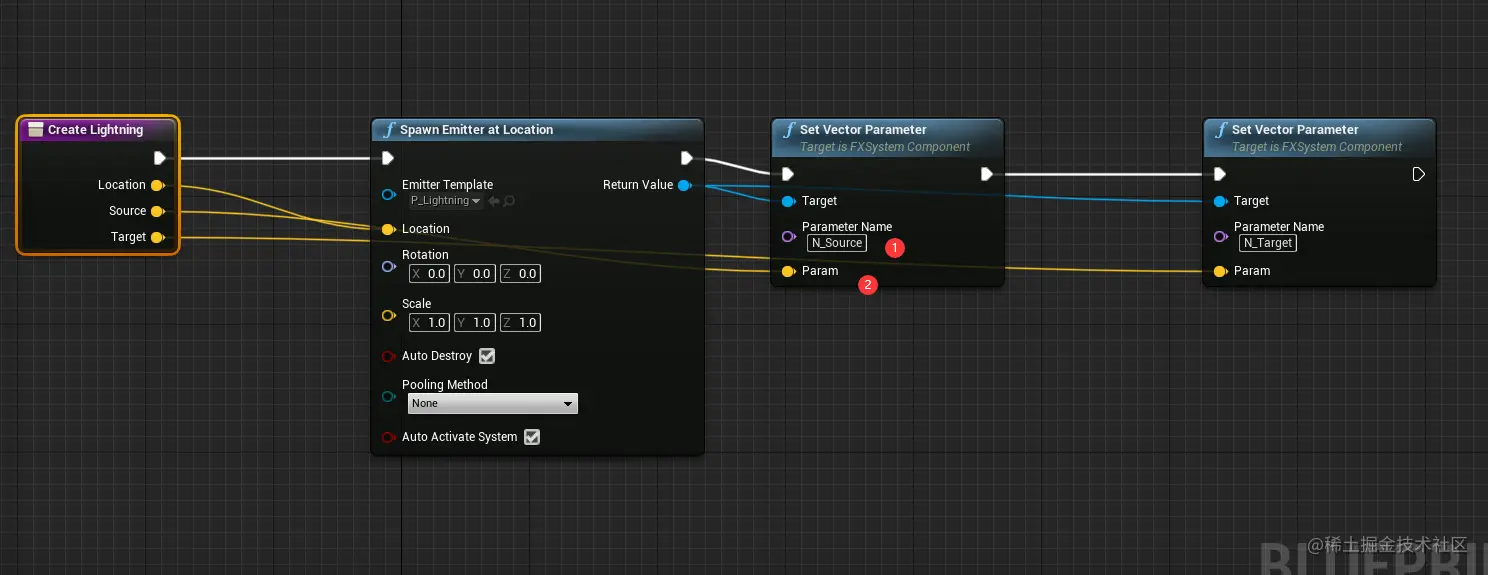Click the Auto Destroy boolean pin
The image size is (1488, 575).
tap(388, 356)
